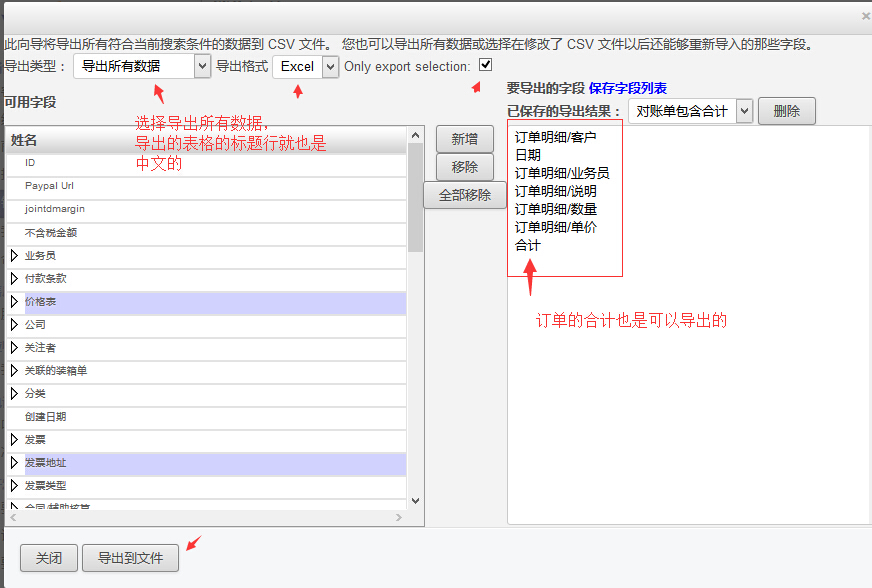Click the 关闭 button

48,558
